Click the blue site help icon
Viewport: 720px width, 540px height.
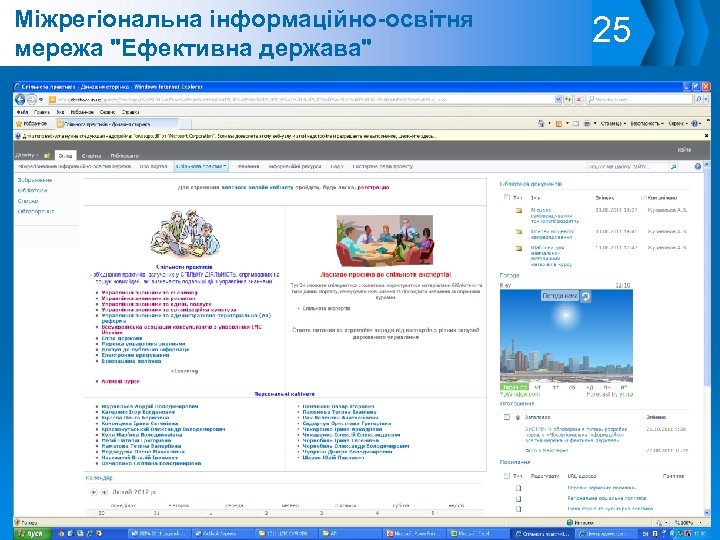(698, 166)
